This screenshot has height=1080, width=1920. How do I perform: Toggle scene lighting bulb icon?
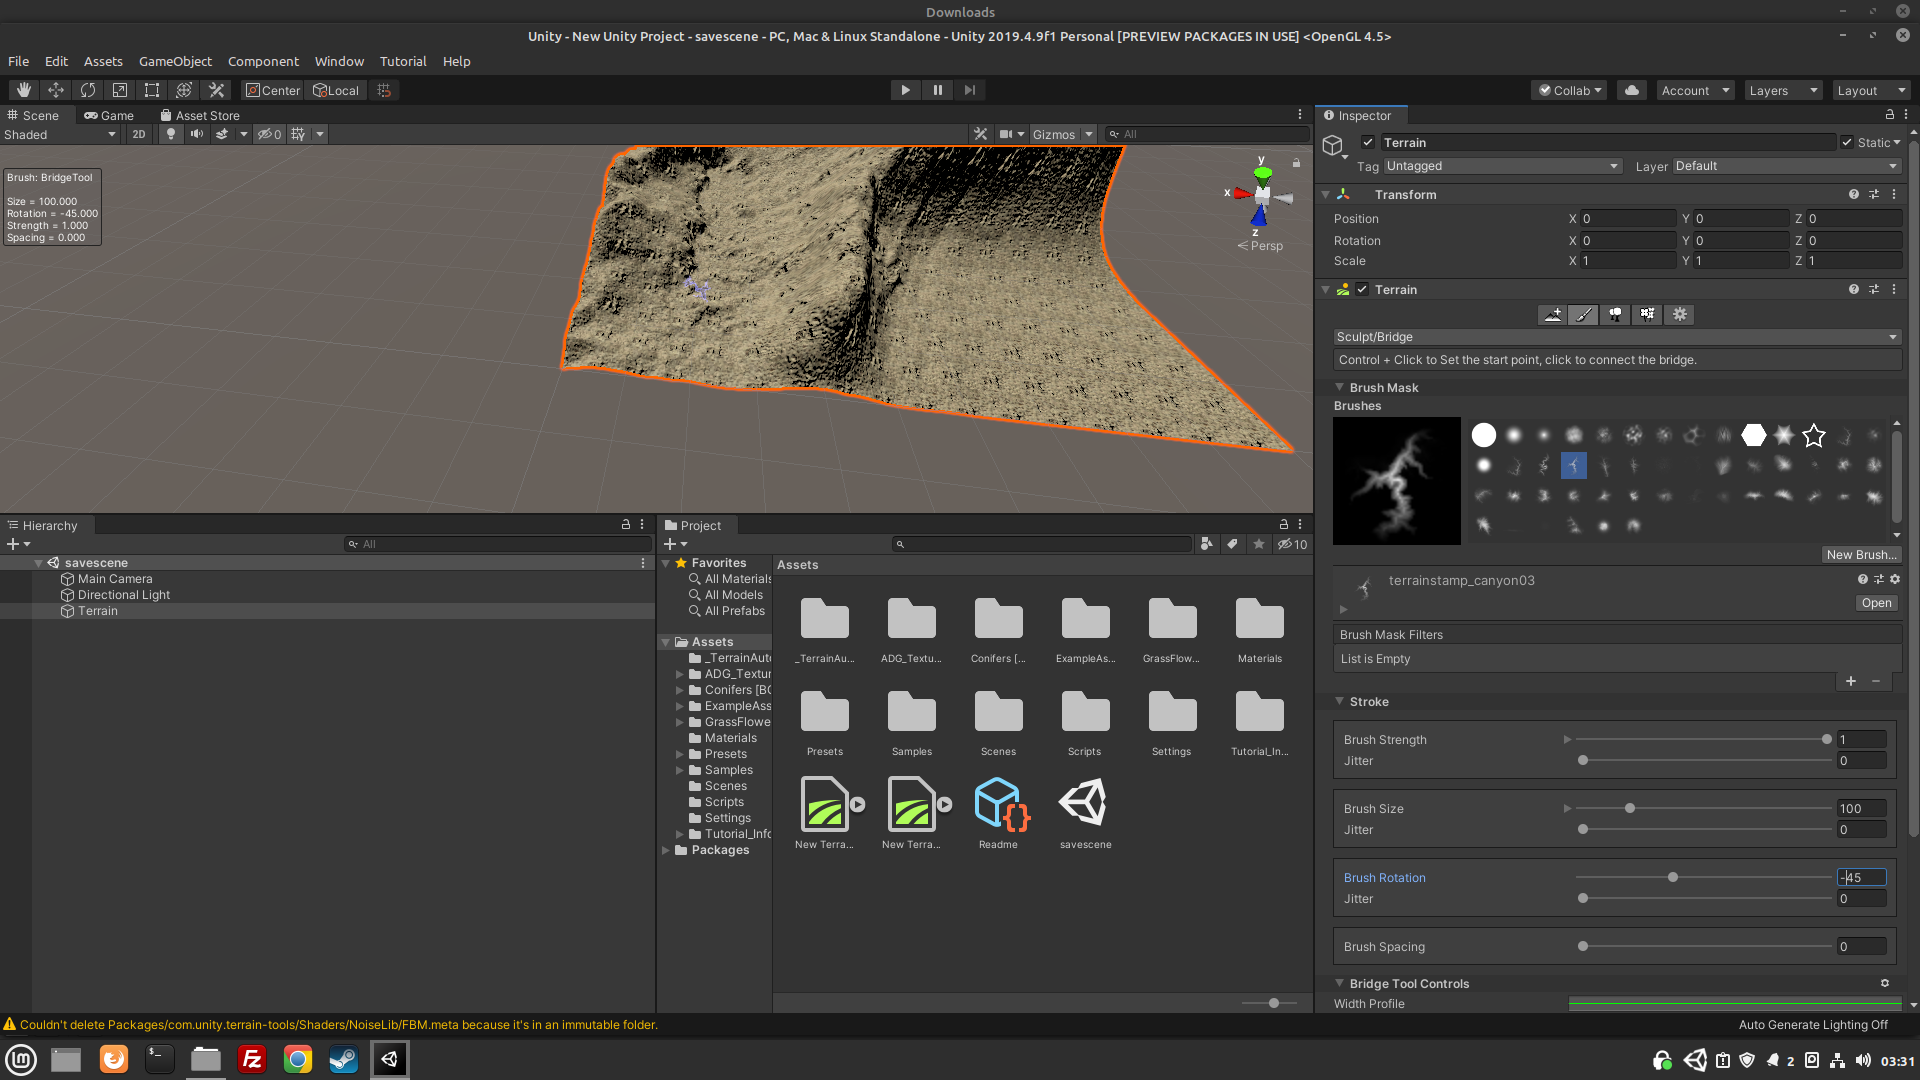[x=171, y=134]
